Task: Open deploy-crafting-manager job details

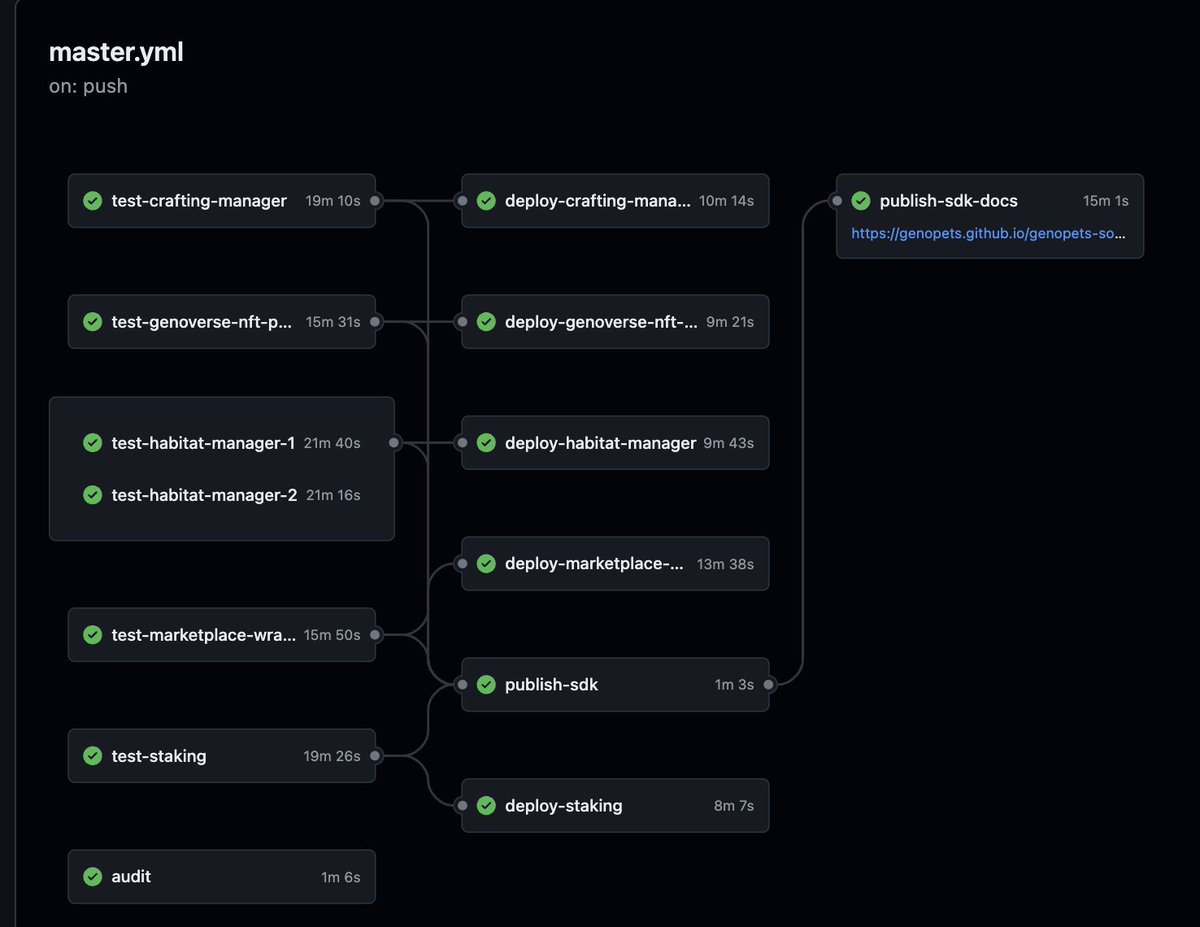Action: tap(615, 201)
